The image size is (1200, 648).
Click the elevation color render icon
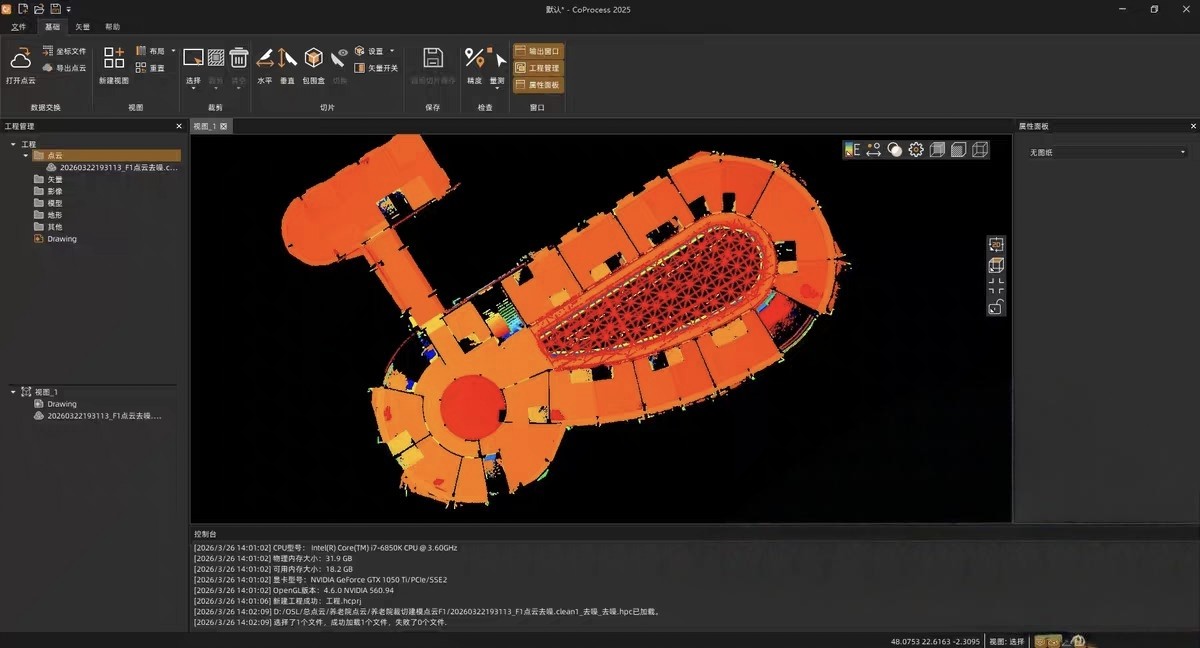[853, 150]
